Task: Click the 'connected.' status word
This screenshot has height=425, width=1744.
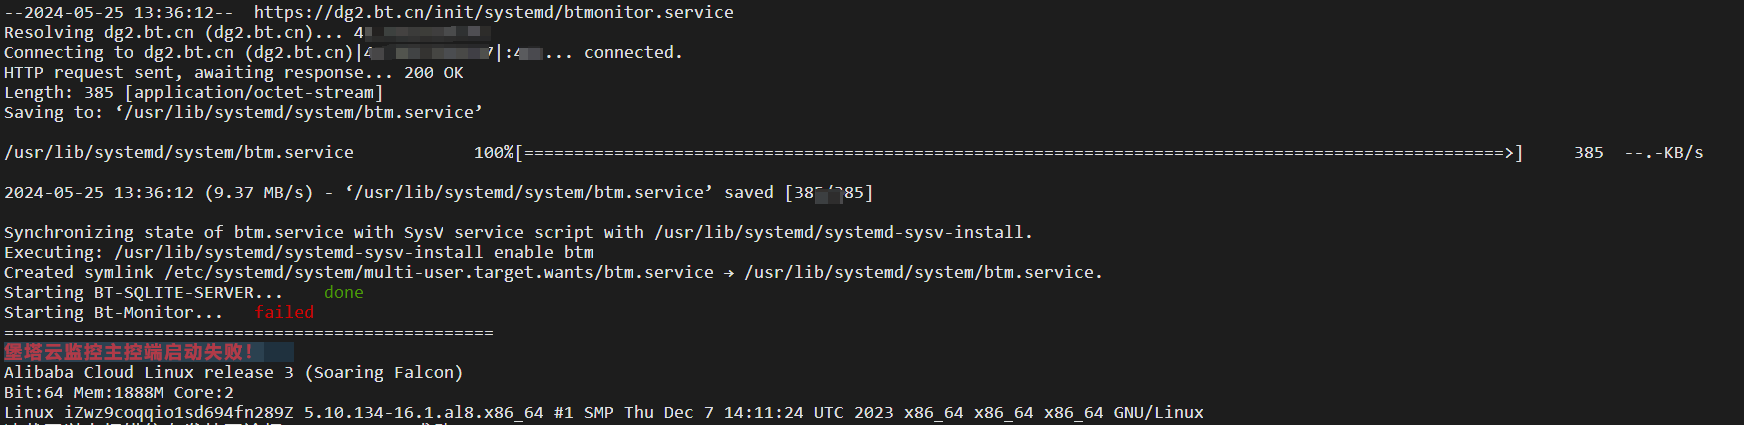Action: 633,52
